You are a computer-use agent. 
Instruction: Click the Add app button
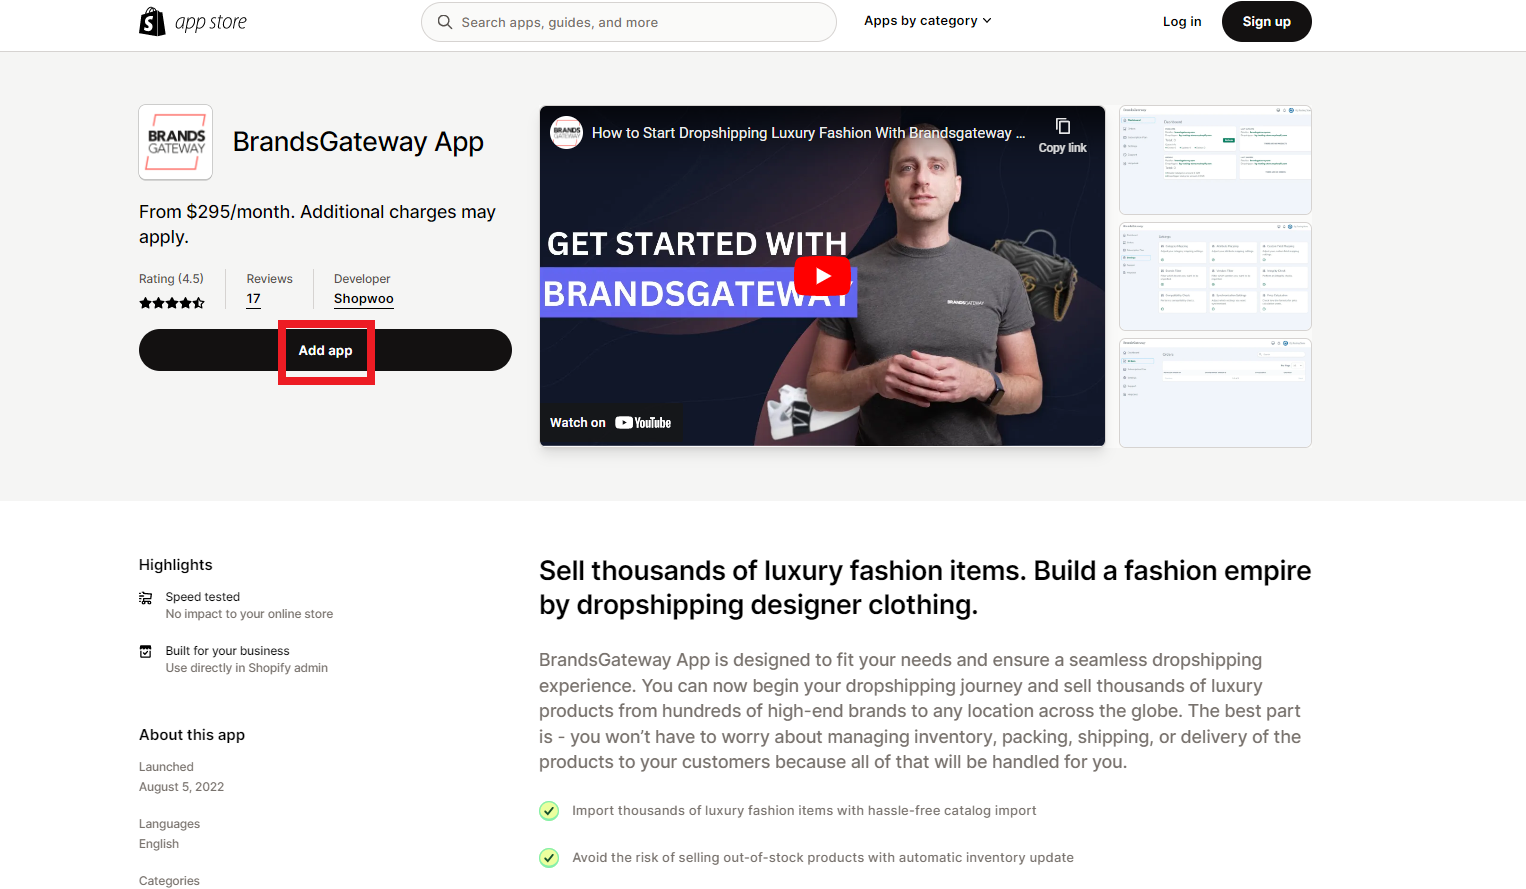(325, 350)
